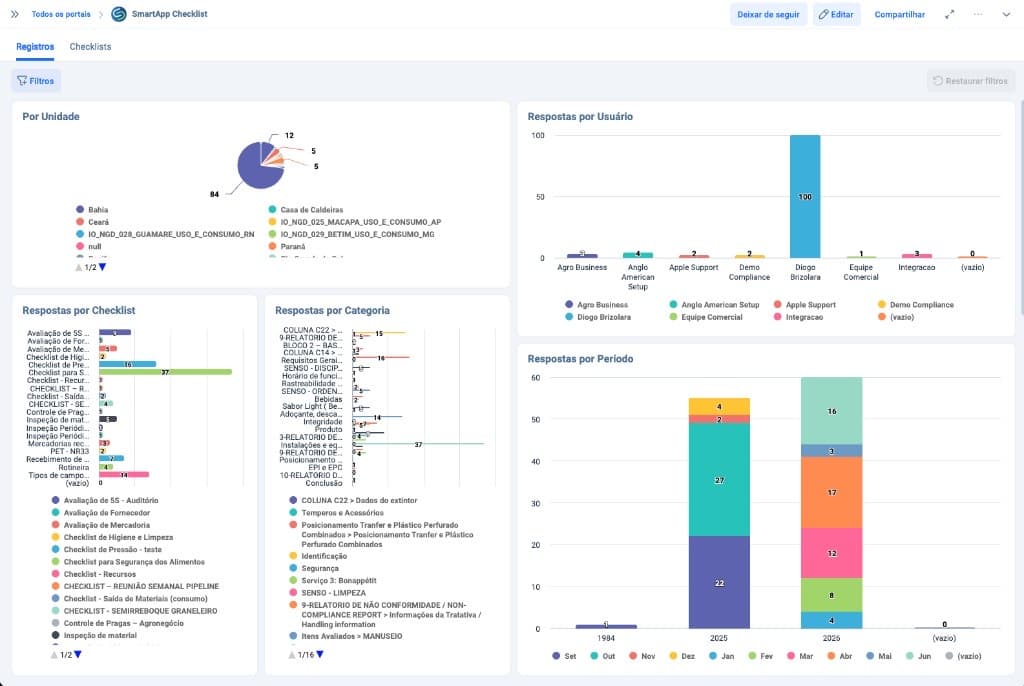Toggle the Nov month legend item
This screenshot has height=686, width=1024.
tap(642, 656)
